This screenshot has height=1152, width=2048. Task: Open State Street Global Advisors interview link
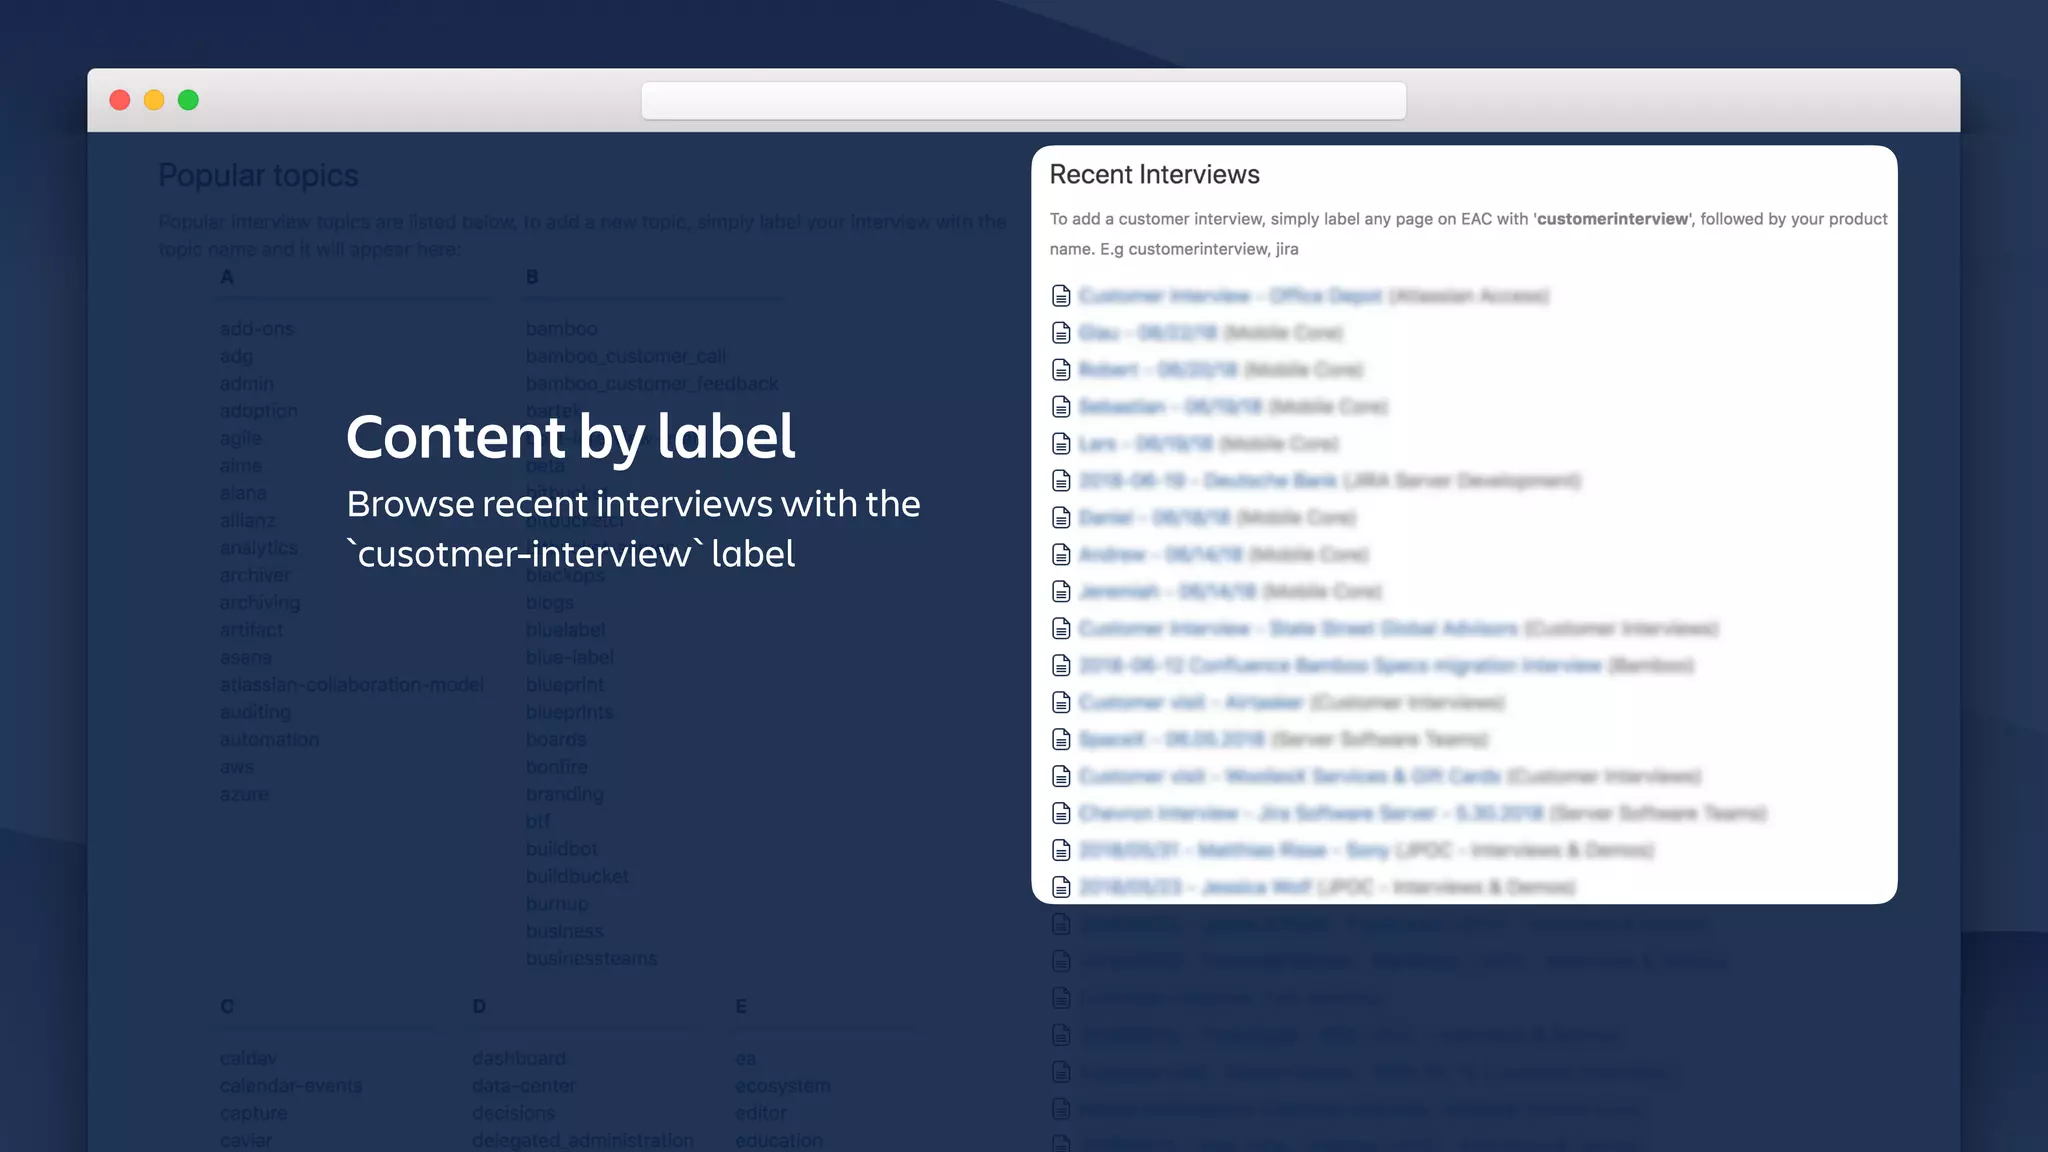(1298, 629)
